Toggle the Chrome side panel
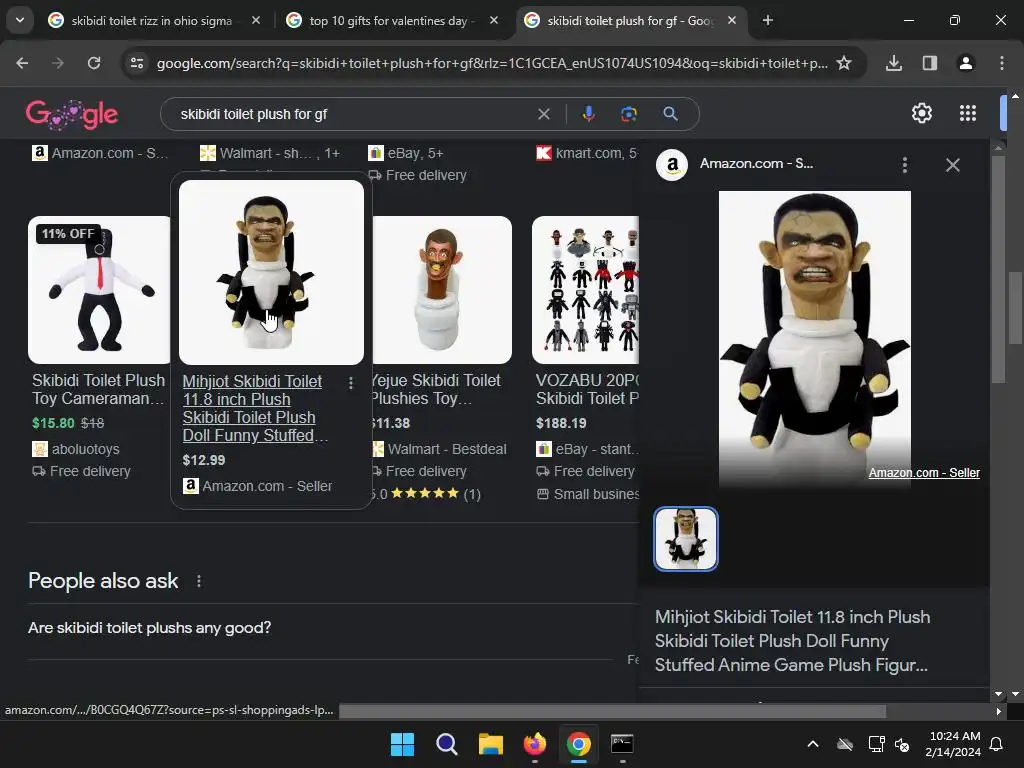The width and height of the screenshot is (1024, 768). (930, 63)
